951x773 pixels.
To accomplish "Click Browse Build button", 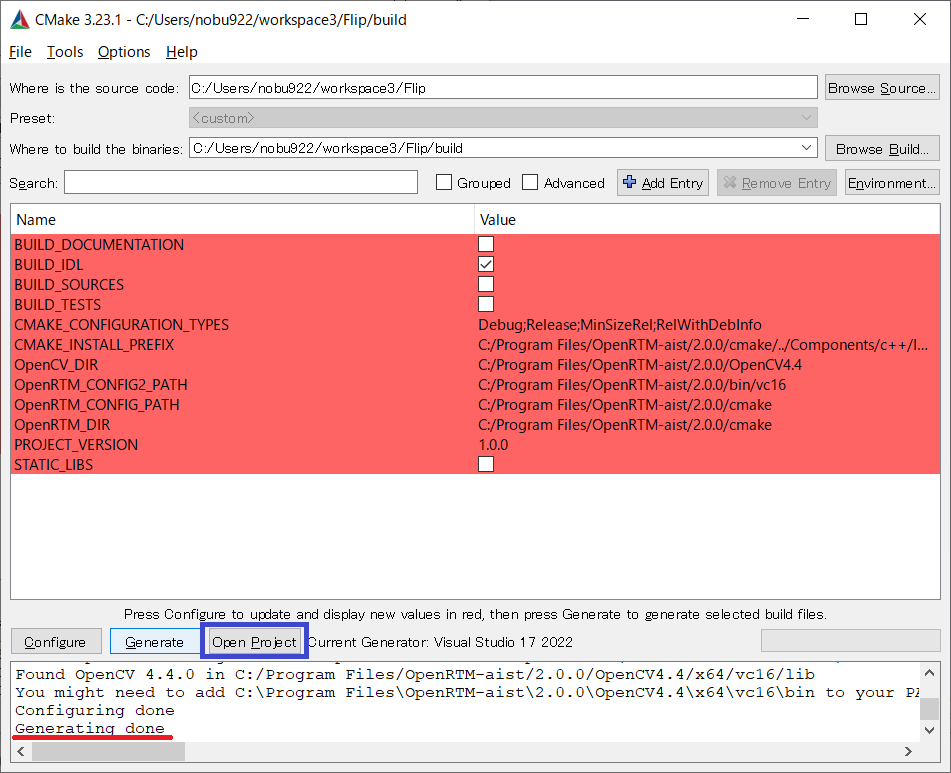I will 882,149.
